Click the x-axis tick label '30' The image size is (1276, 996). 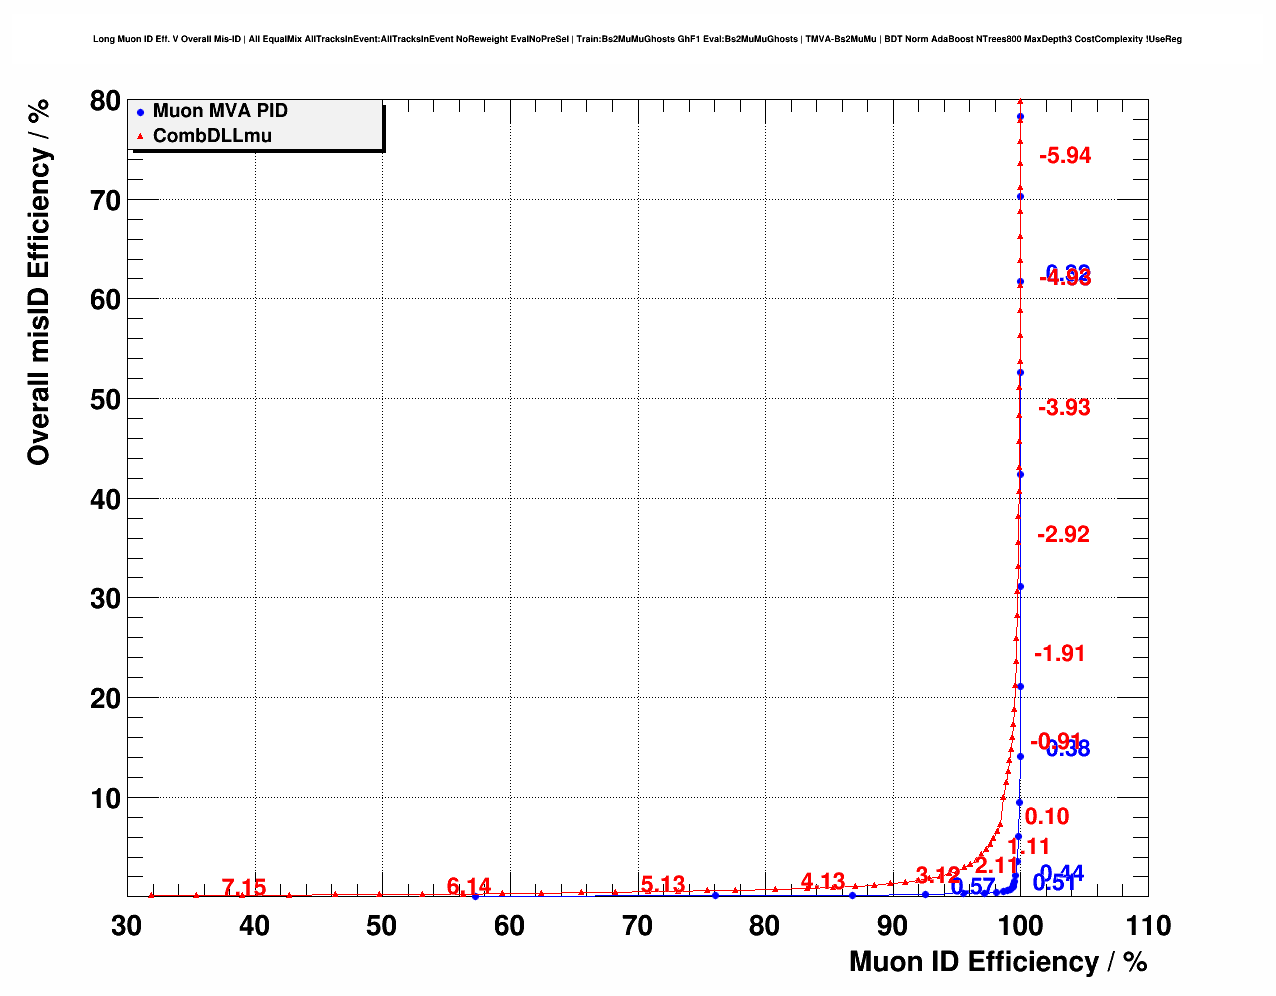(x=126, y=926)
